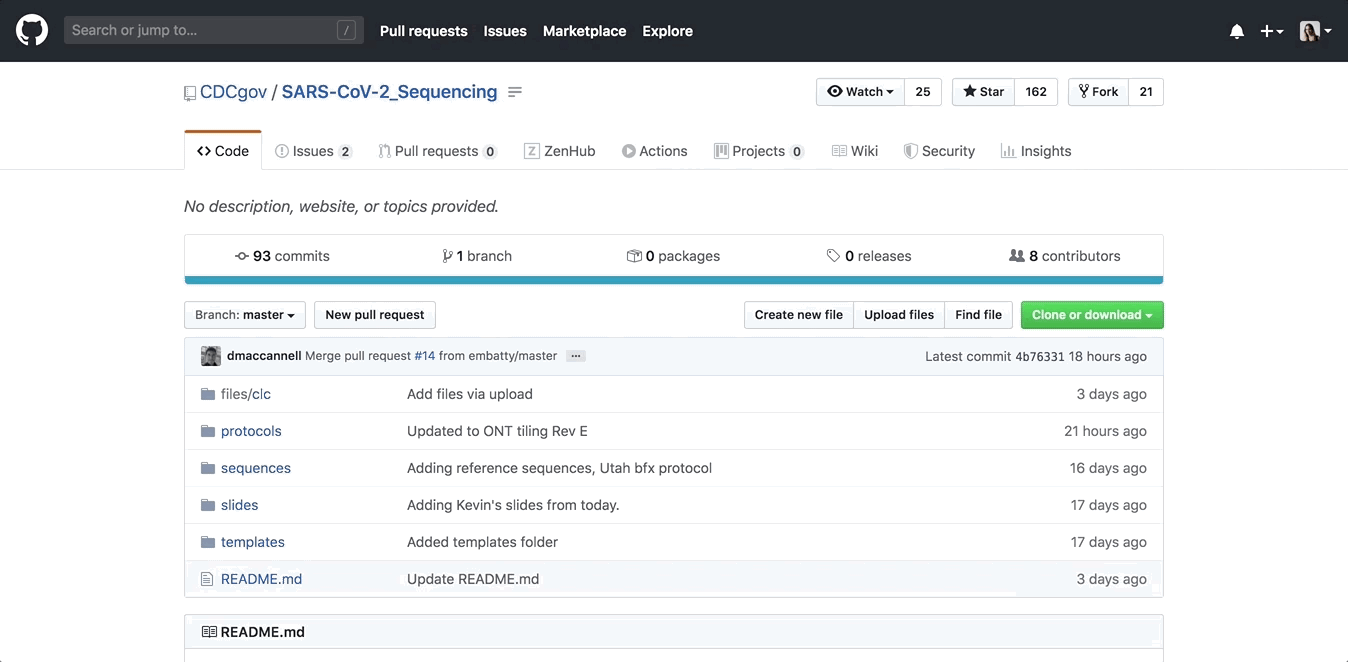Switch to the Wiki tab
The image size is (1348, 662).
[855, 151]
